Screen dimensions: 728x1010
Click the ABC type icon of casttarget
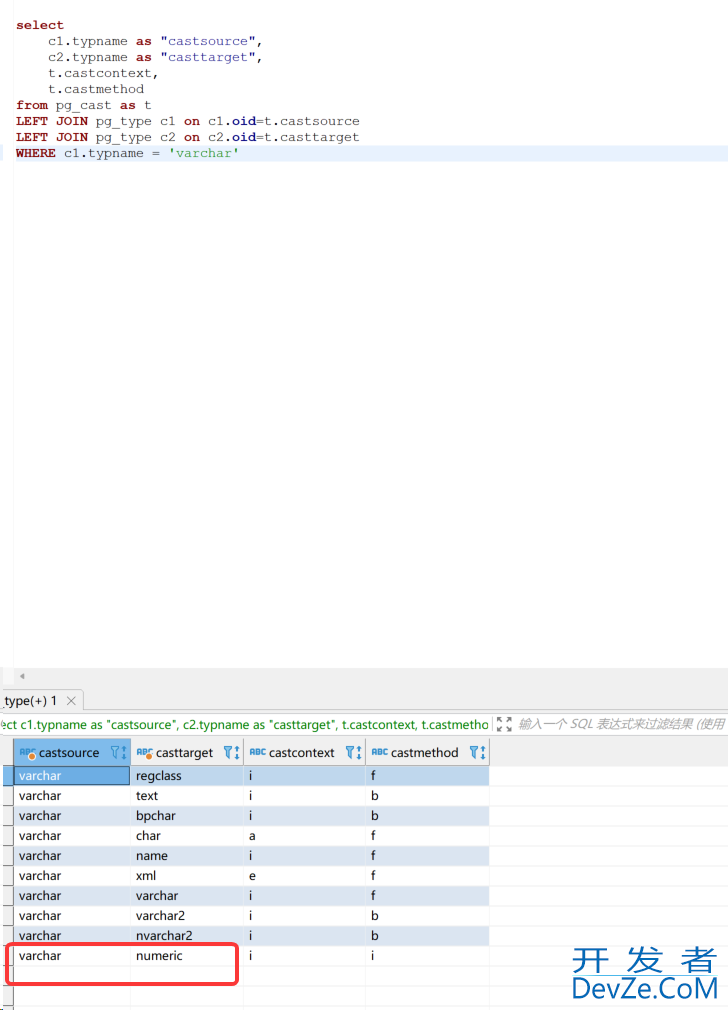144,753
